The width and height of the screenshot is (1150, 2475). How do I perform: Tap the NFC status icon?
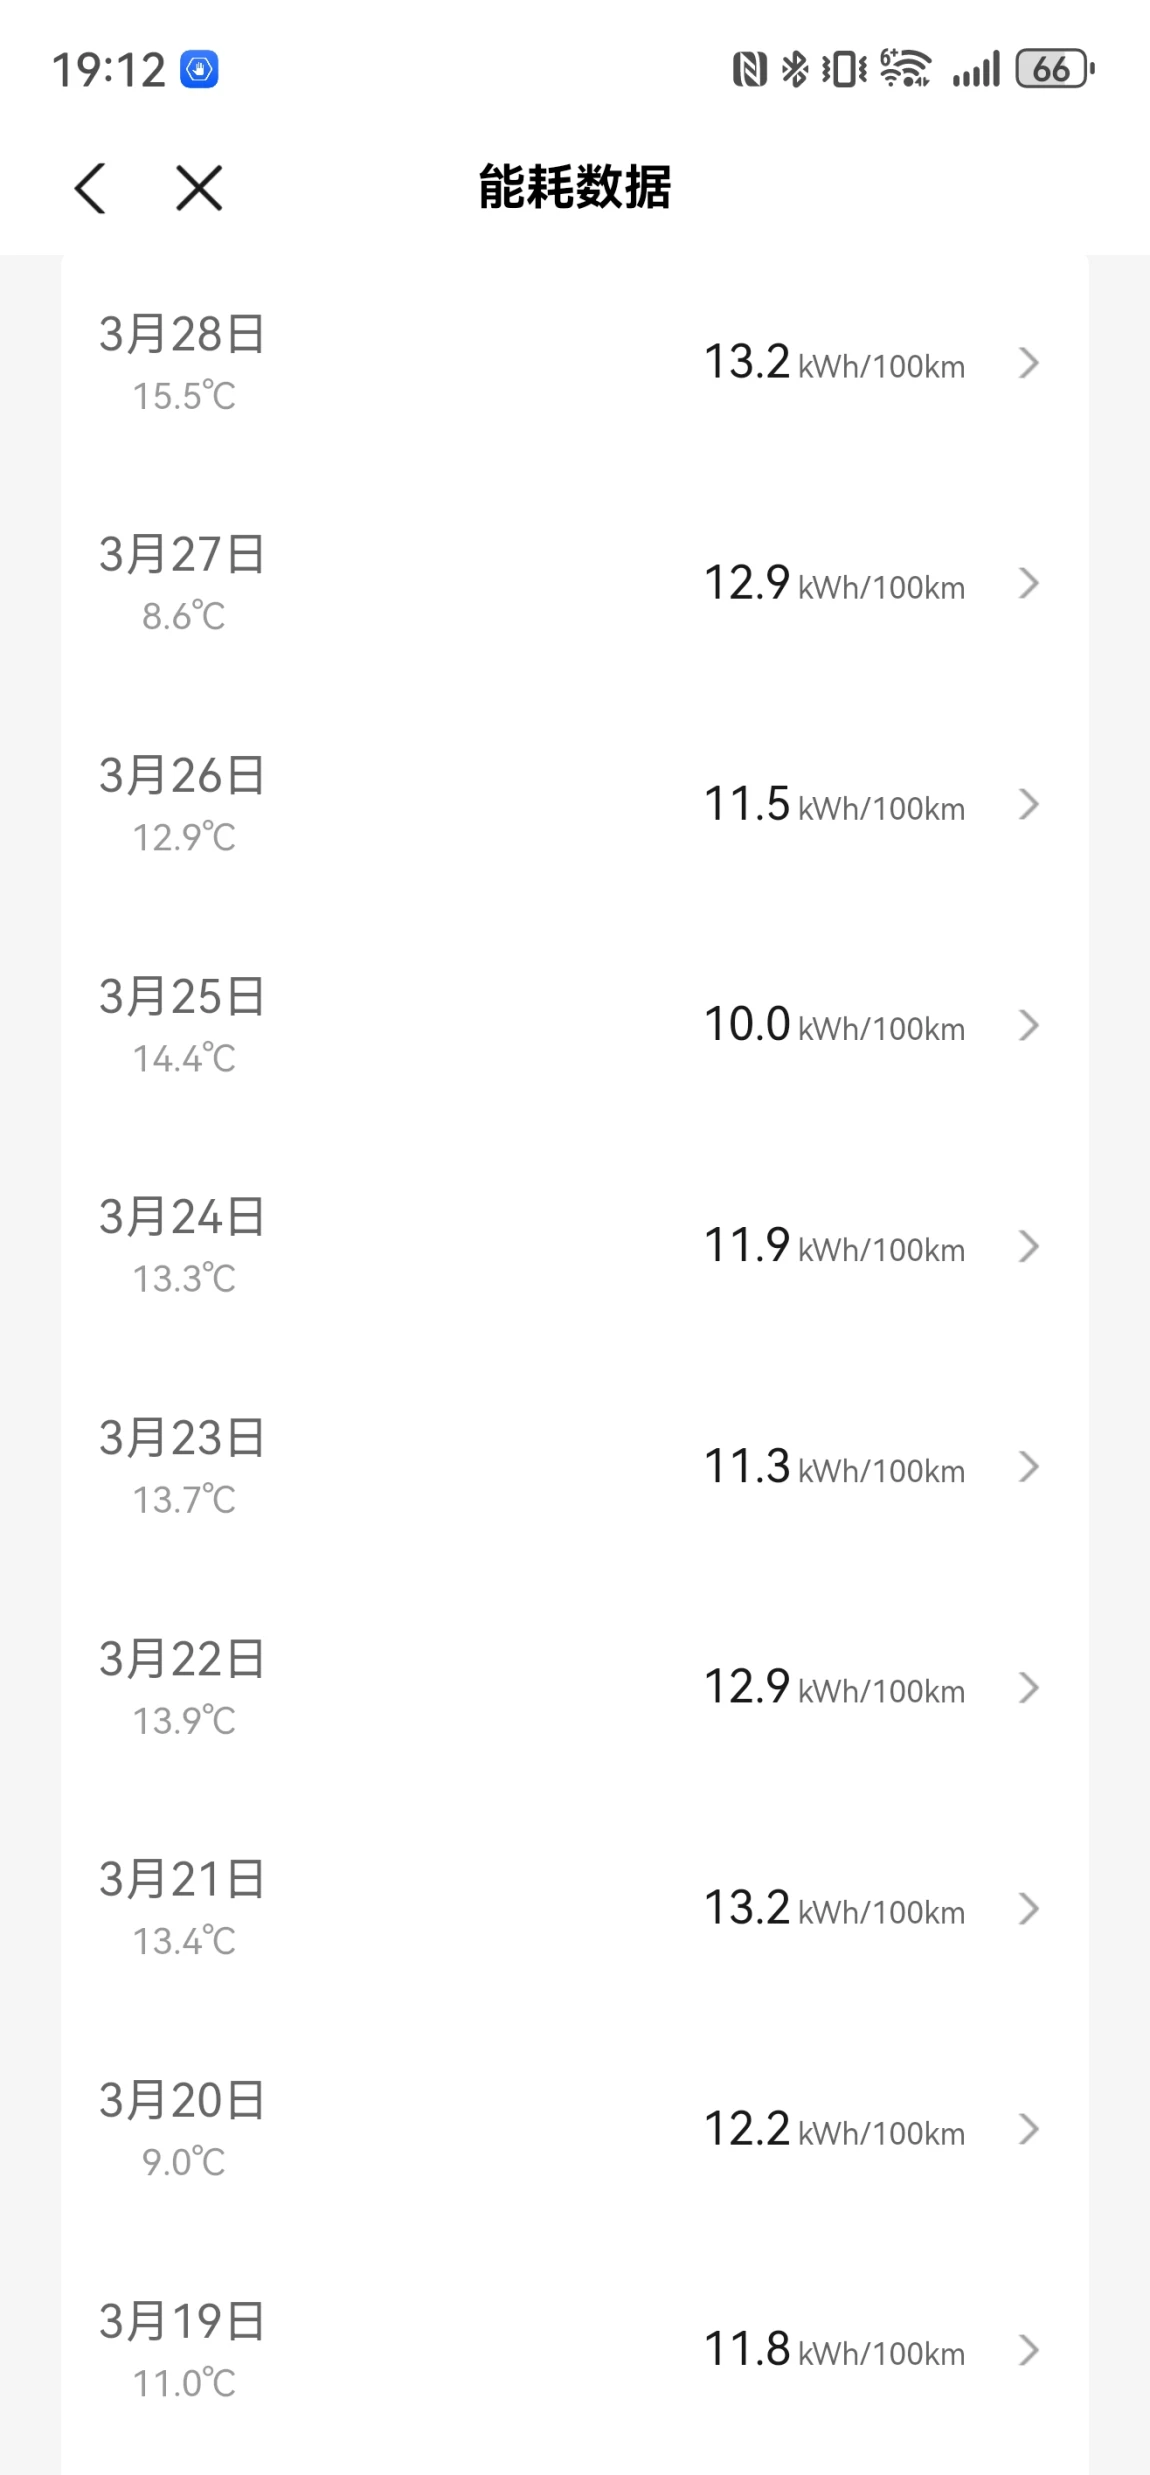tap(749, 70)
